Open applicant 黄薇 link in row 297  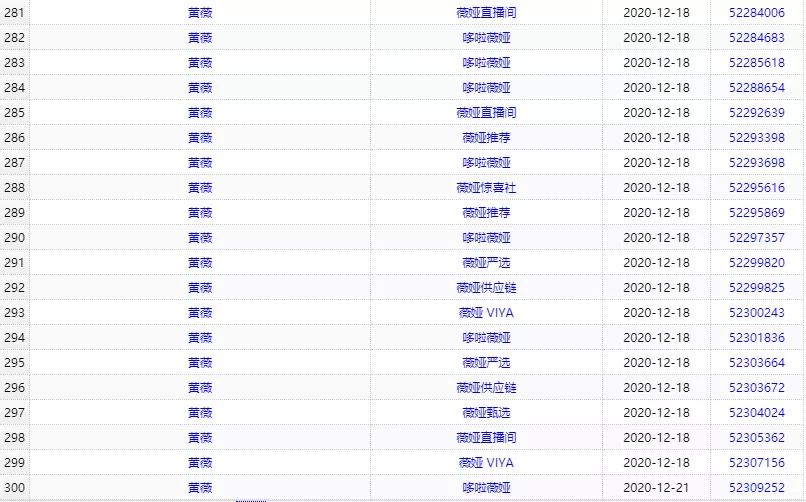[x=200, y=413]
